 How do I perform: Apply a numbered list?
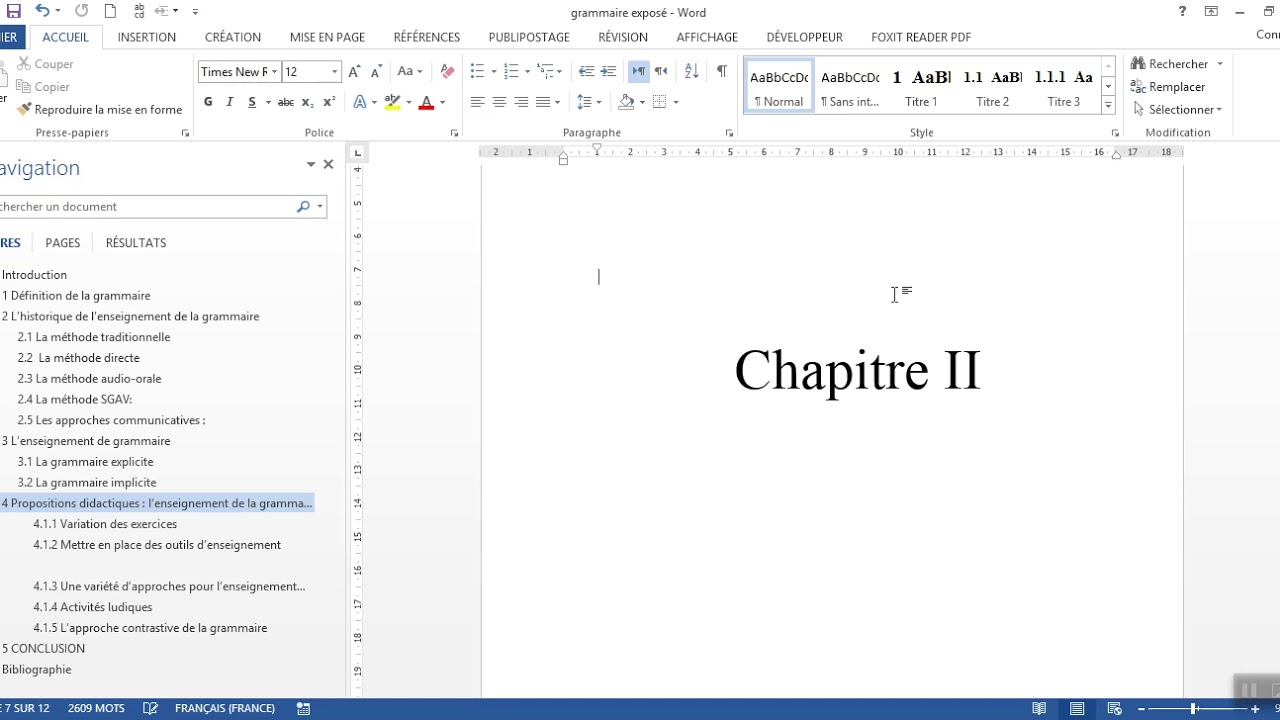click(512, 72)
